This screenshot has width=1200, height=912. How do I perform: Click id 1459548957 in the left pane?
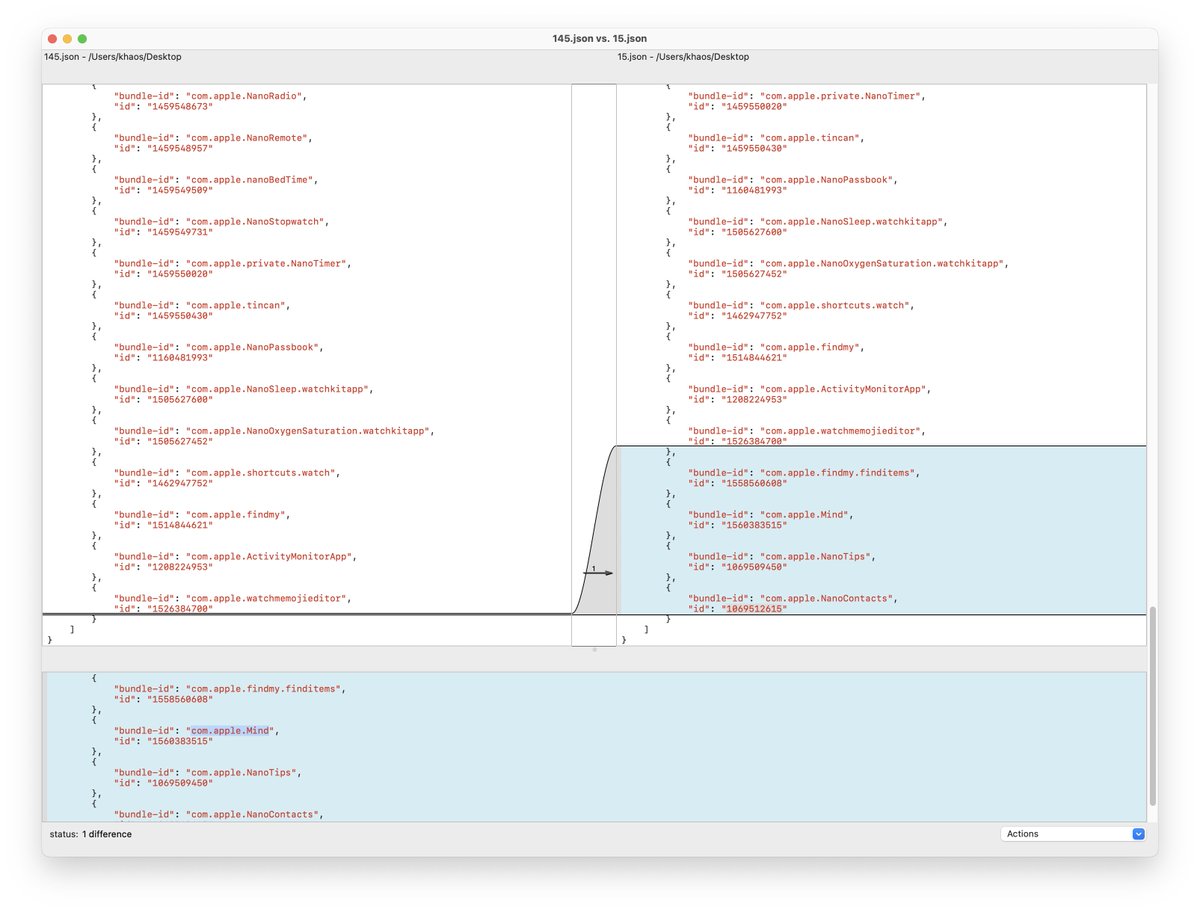tap(180, 148)
